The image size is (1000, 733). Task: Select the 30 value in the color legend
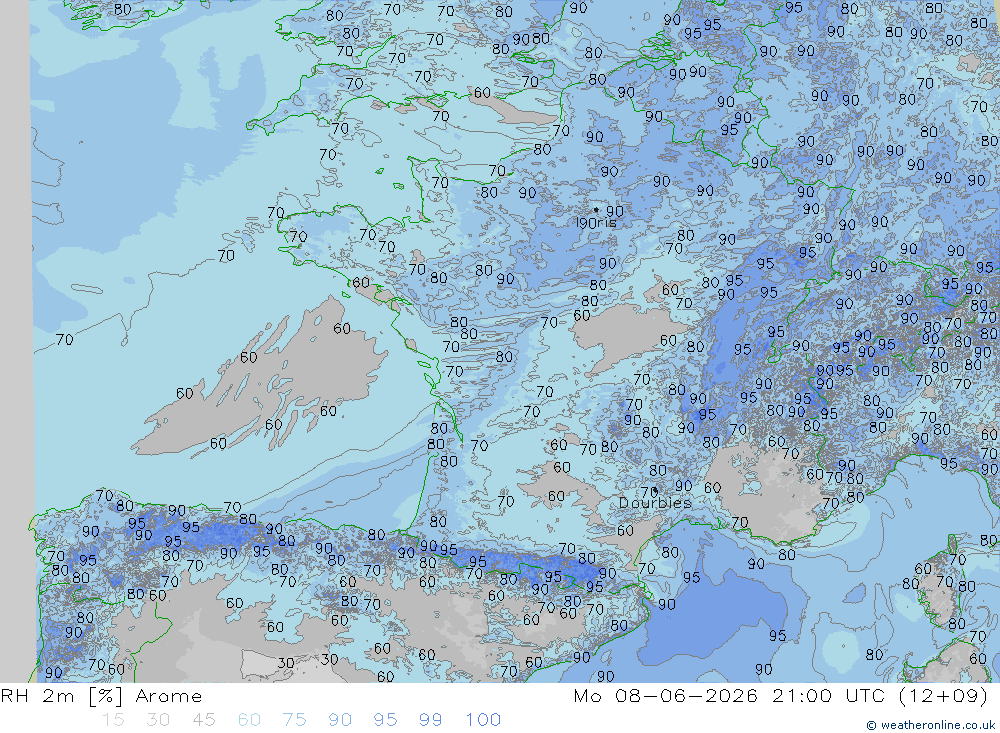[x=158, y=720]
